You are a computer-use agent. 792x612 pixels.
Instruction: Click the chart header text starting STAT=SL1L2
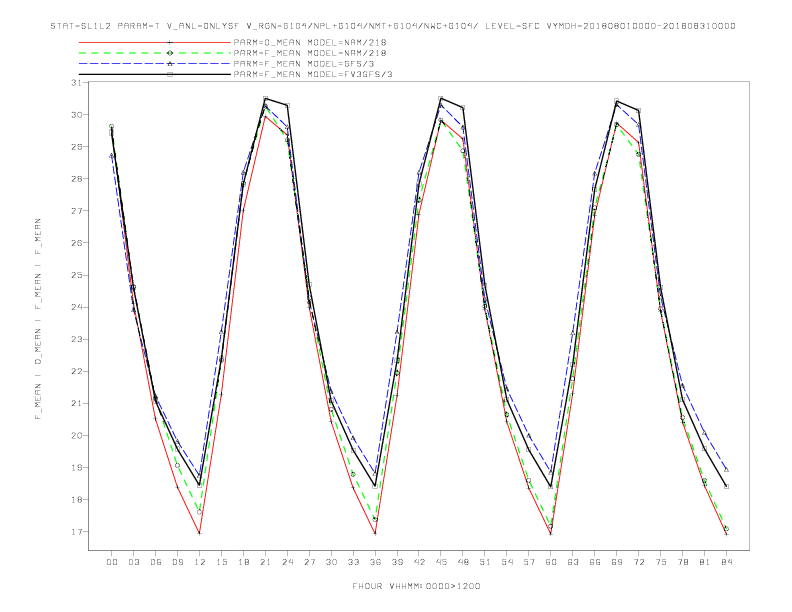coord(393,26)
